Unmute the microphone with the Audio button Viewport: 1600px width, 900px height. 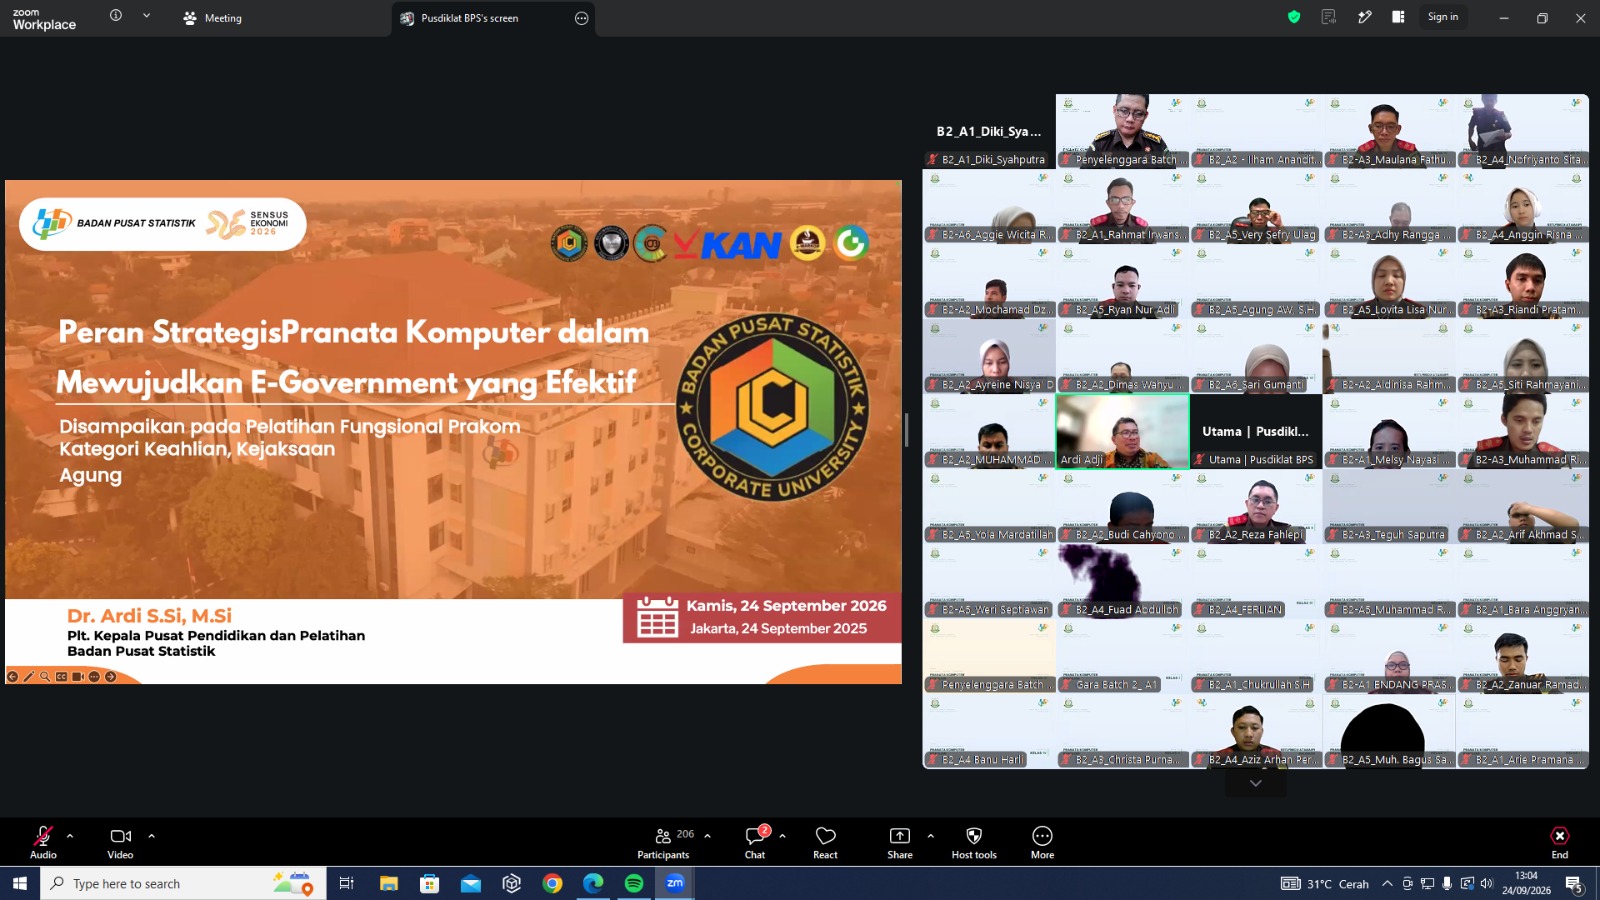click(x=43, y=842)
